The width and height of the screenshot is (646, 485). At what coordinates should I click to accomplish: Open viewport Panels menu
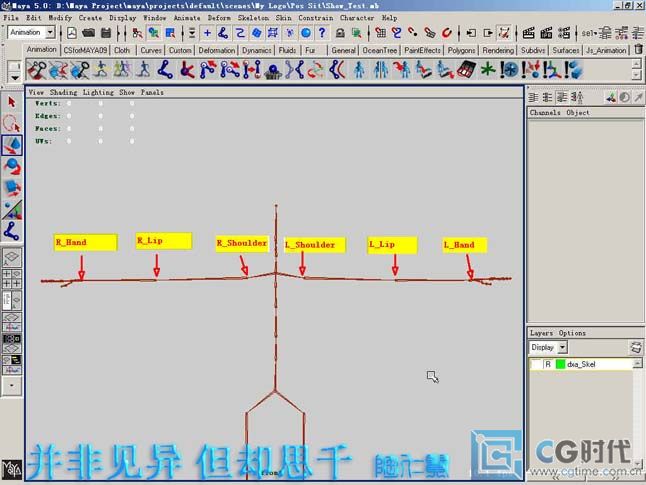coord(152,92)
